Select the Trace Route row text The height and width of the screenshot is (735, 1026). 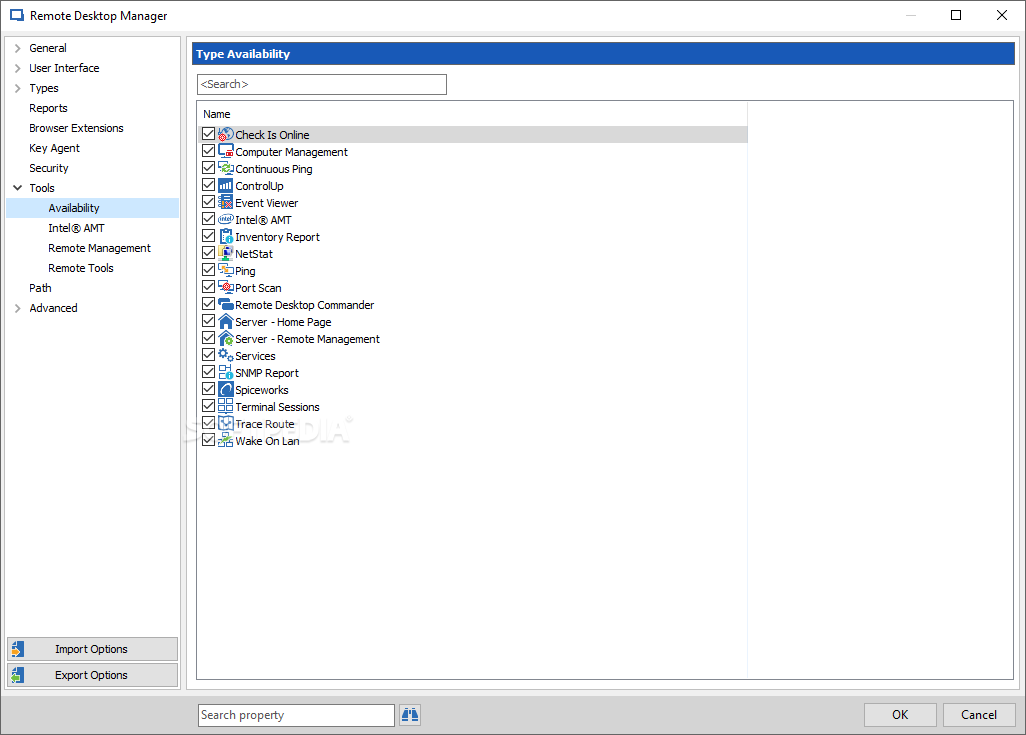[264, 423]
